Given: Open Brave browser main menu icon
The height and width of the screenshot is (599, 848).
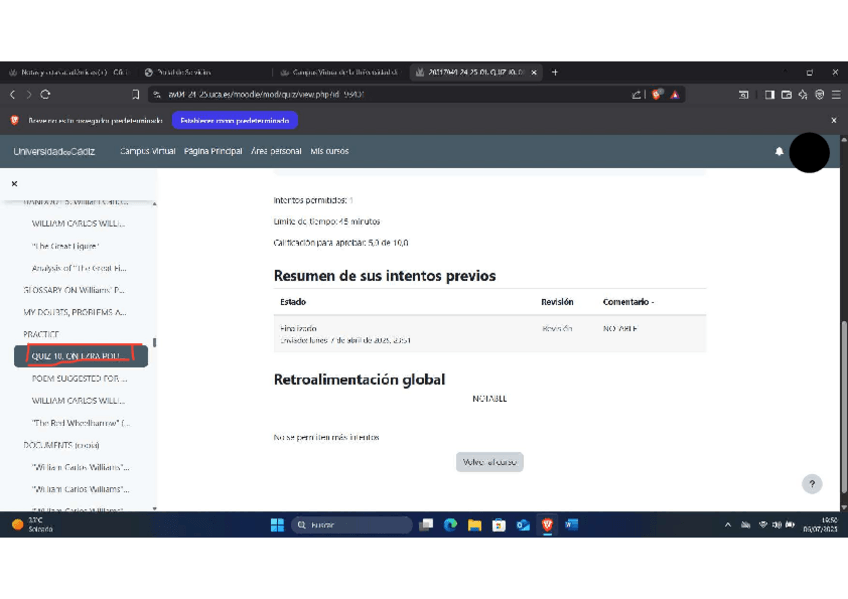Looking at the screenshot, I should (835, 95).
